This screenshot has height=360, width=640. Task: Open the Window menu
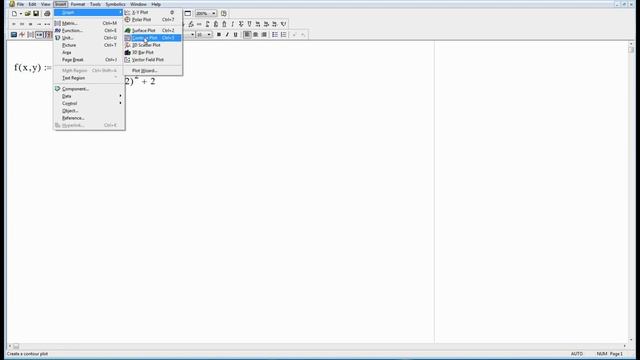(x=138, y=4)
